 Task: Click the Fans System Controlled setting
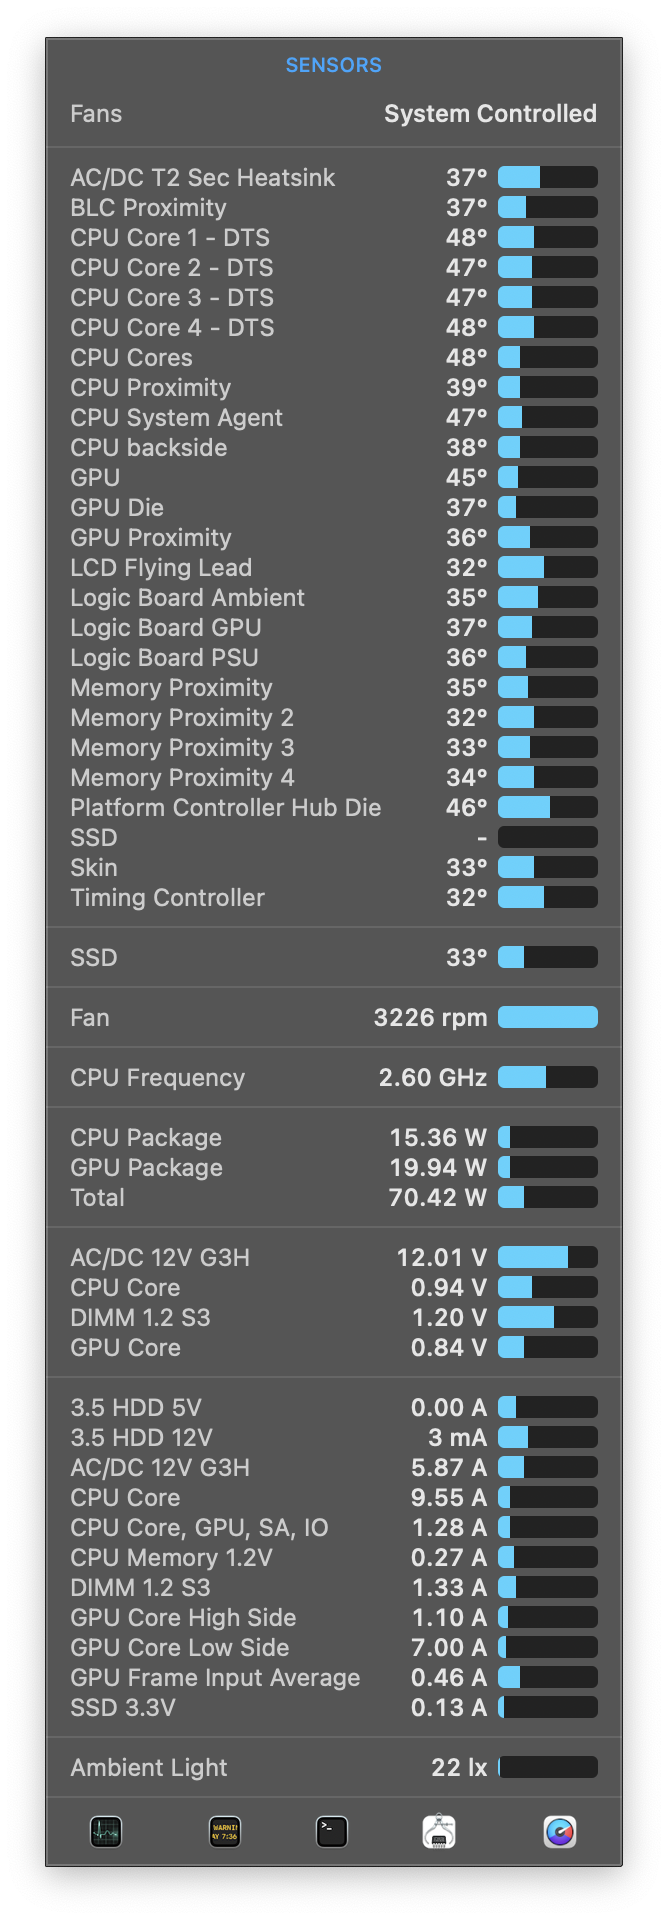[x=490, y=114]
